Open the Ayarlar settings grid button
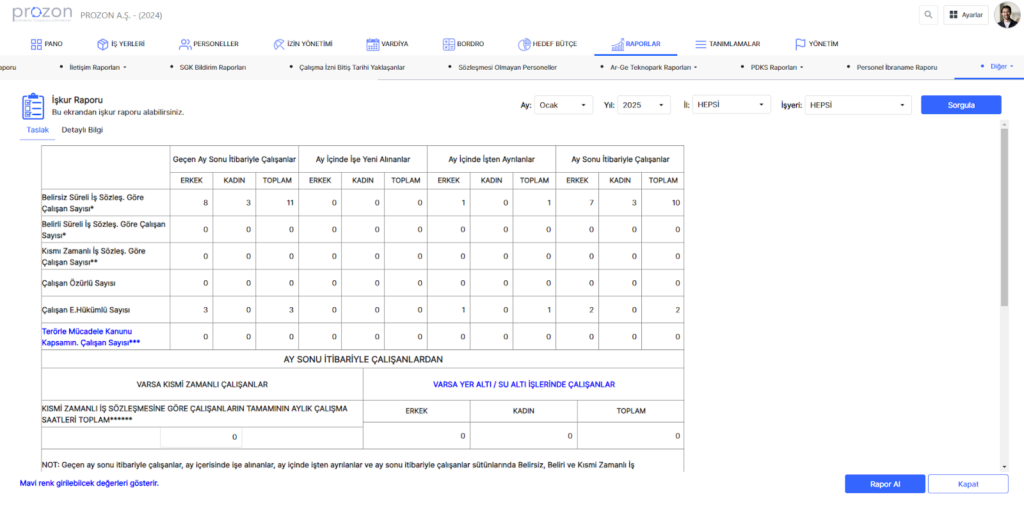The image size is (1024, 505). coord(965,15)
